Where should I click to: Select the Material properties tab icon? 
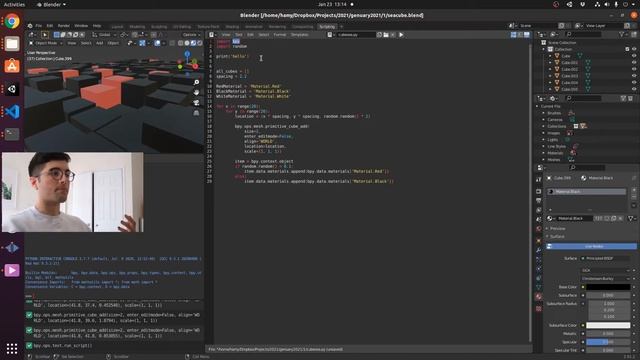tap(539, 296)
